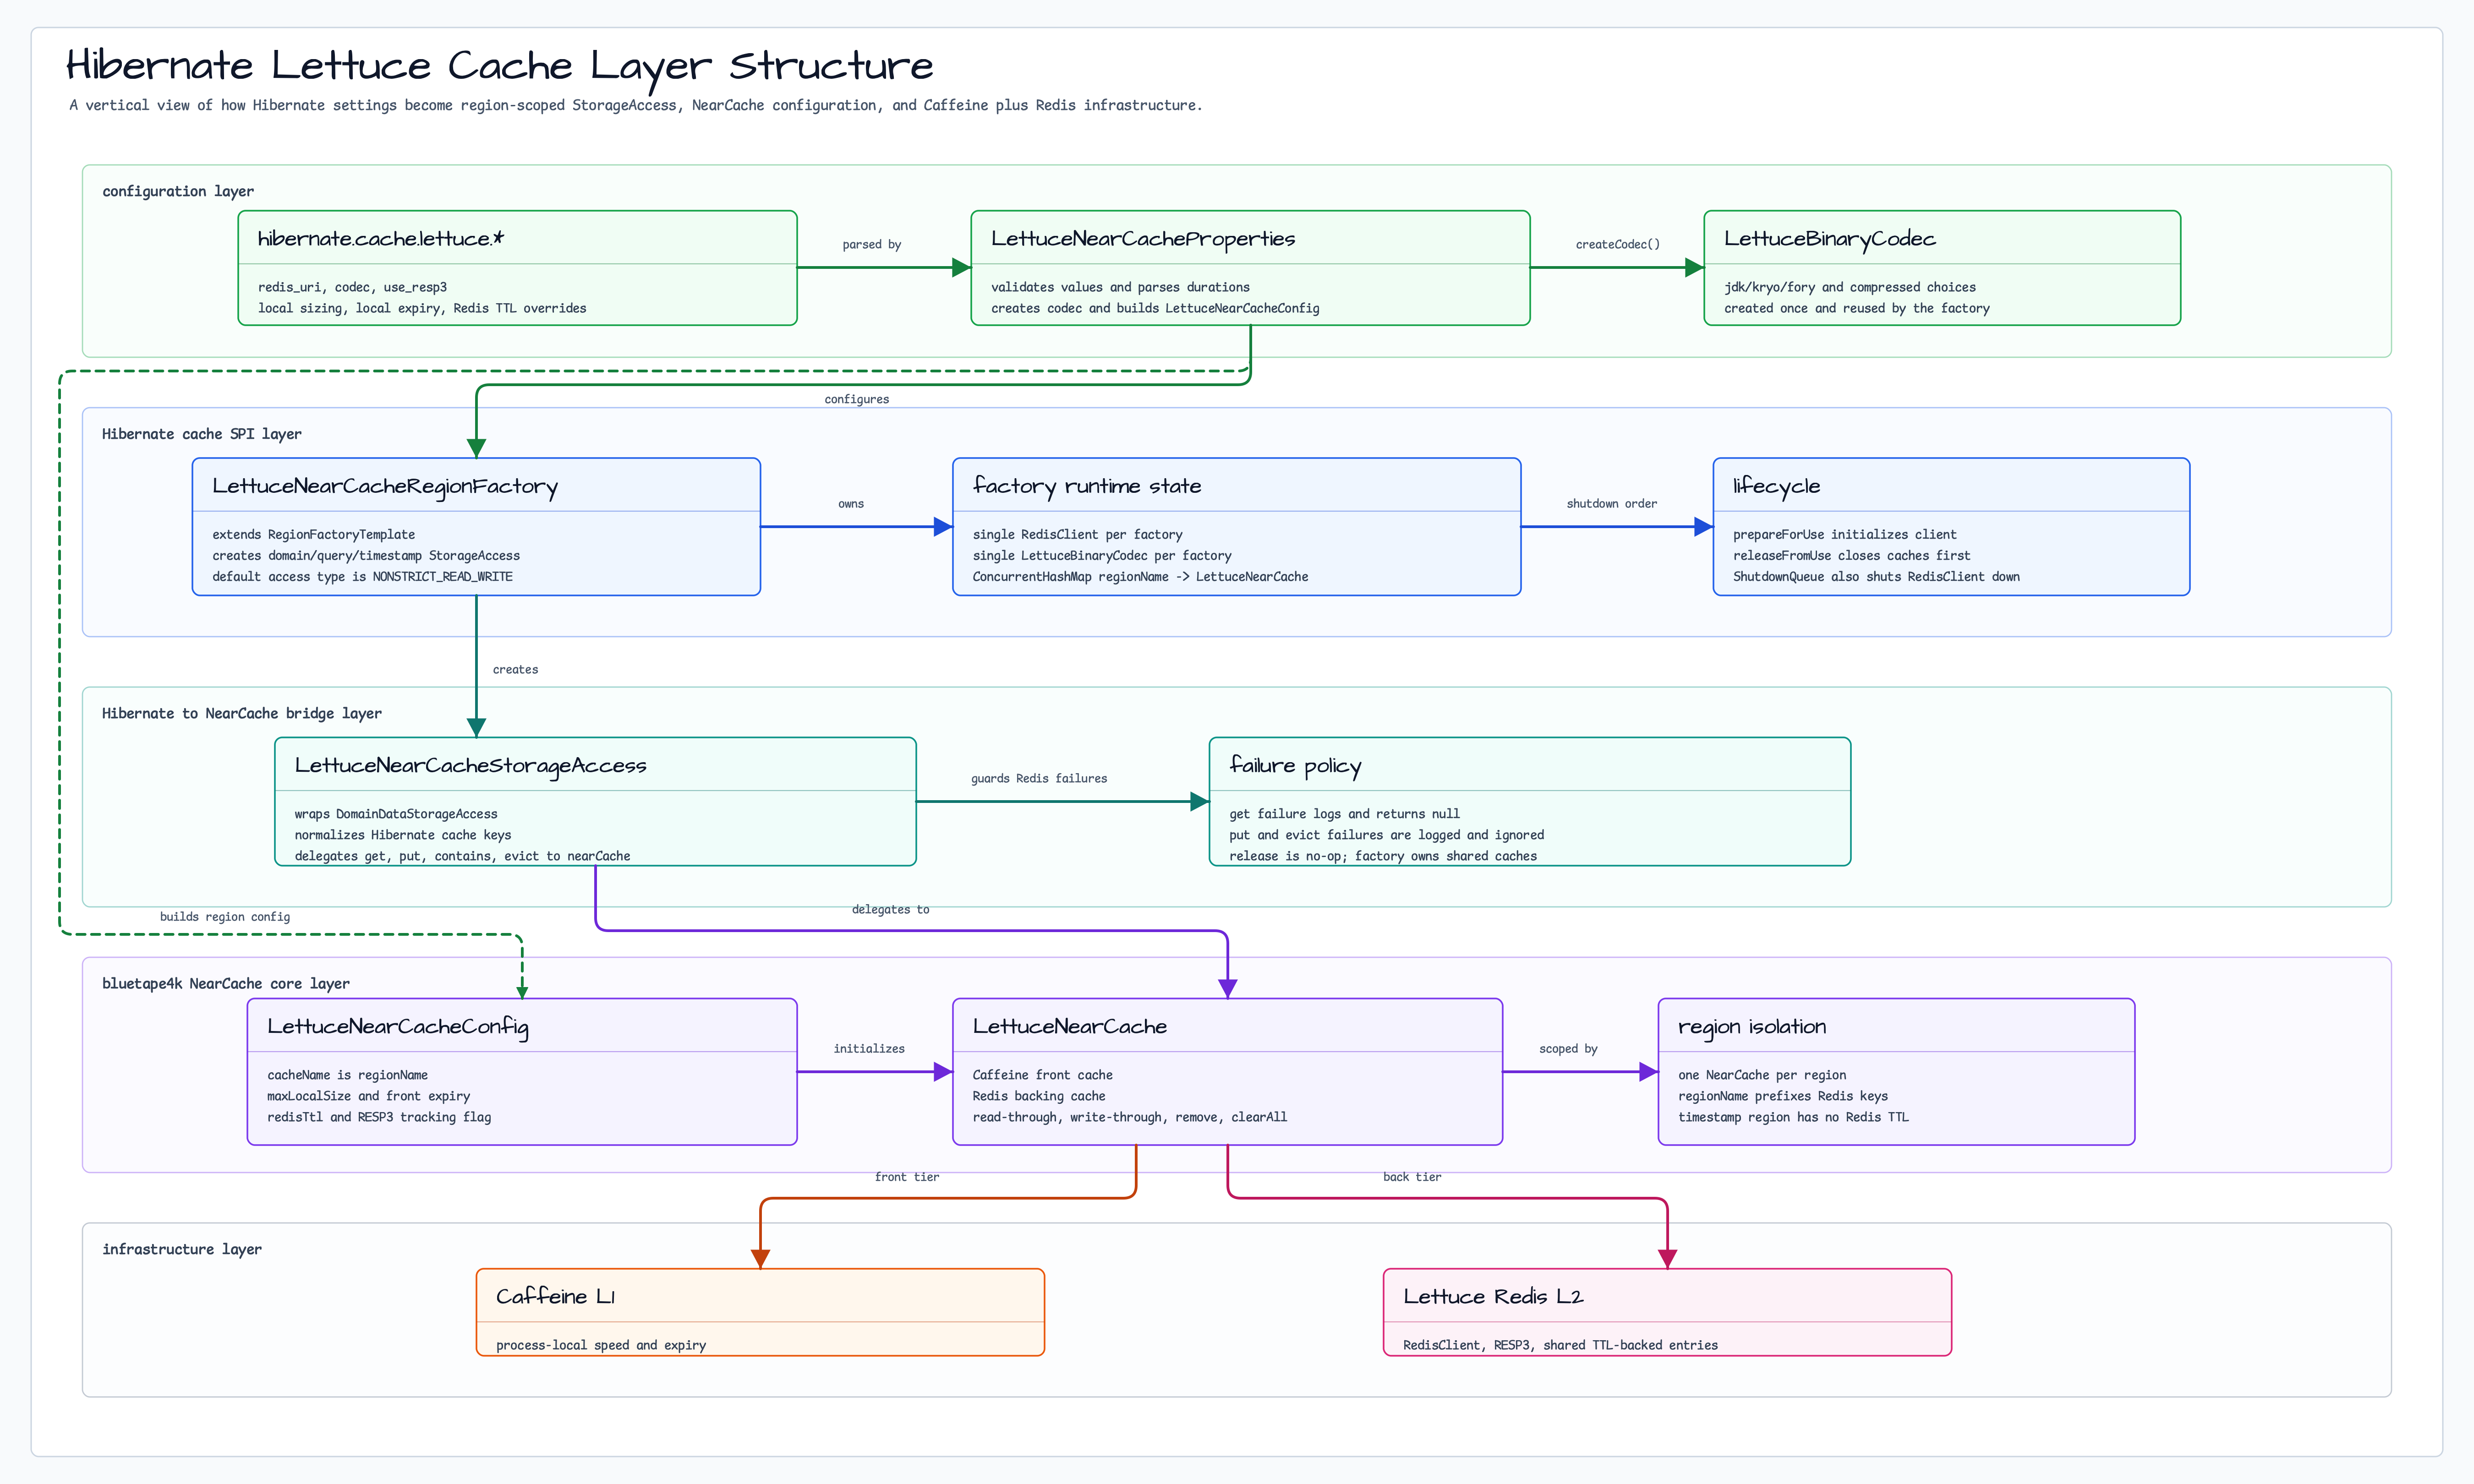
Task: Click 'process-local speed and expiry' line
Action: [601, 1345]
